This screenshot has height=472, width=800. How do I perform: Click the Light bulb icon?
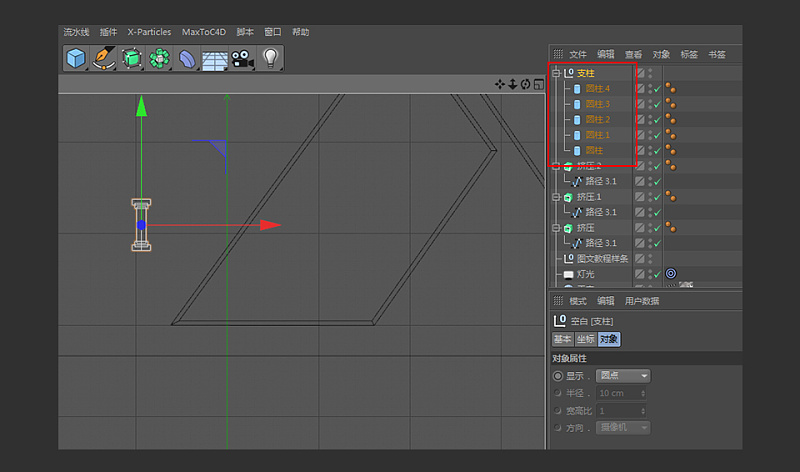pos(270,58)
